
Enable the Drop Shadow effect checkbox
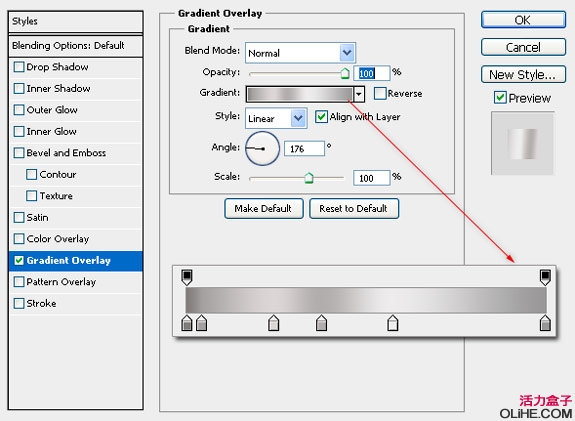[x=19, y=67]
